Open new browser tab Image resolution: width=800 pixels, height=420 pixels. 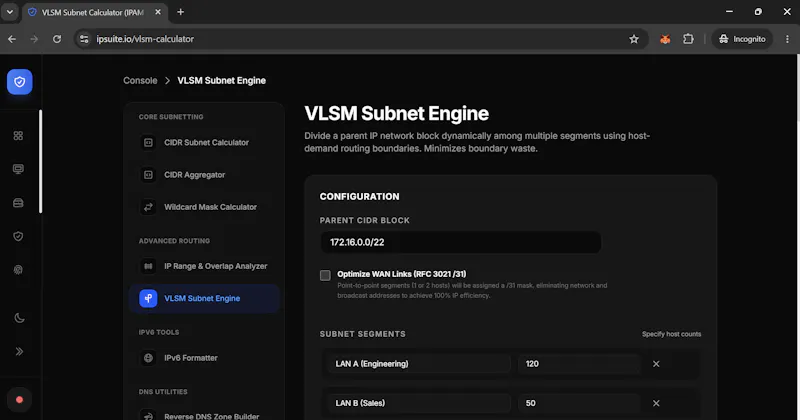181,12
